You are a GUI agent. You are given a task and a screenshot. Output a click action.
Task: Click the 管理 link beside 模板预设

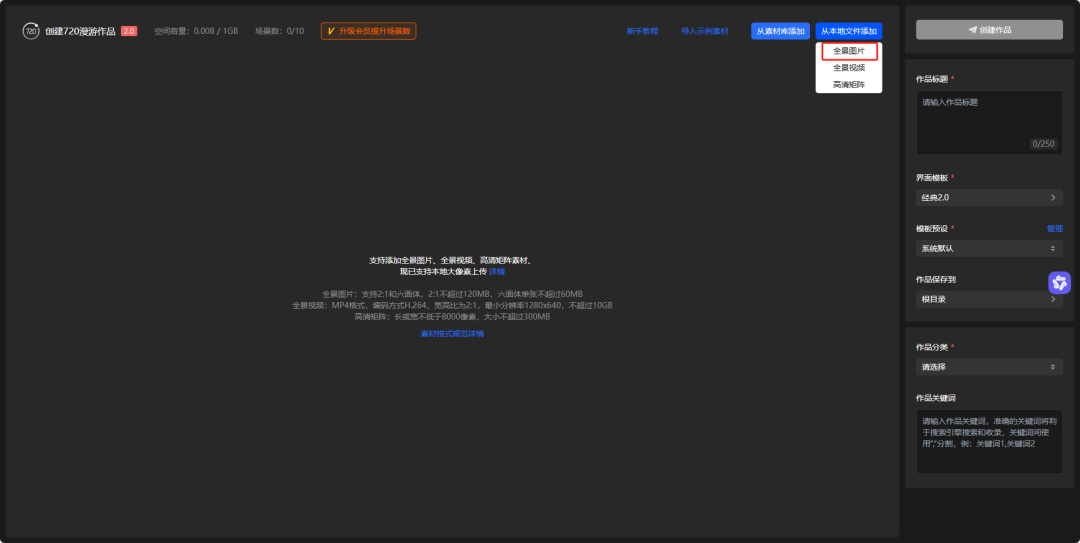(1055, 229)
